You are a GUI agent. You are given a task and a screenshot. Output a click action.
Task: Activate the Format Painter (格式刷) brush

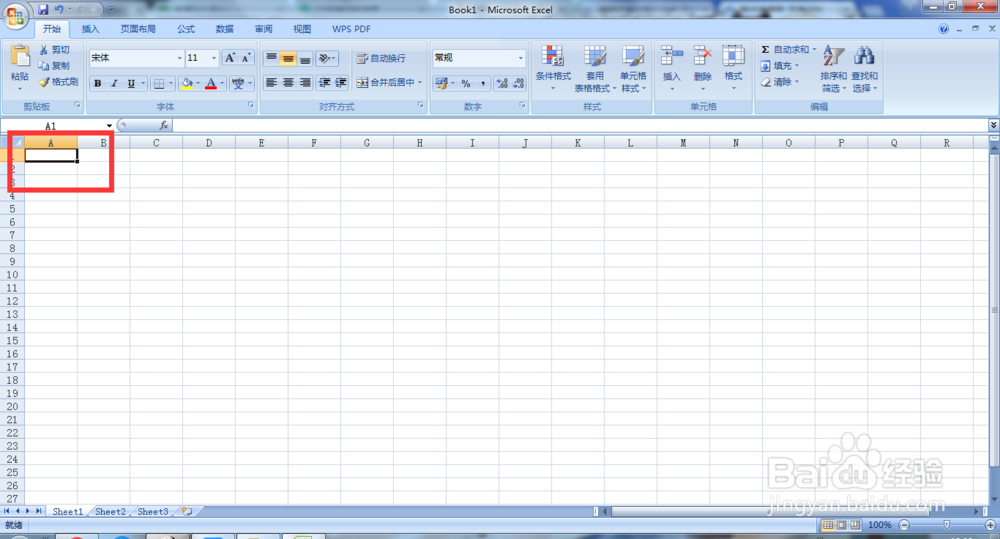pyautogui.click(x=58, y=82)
